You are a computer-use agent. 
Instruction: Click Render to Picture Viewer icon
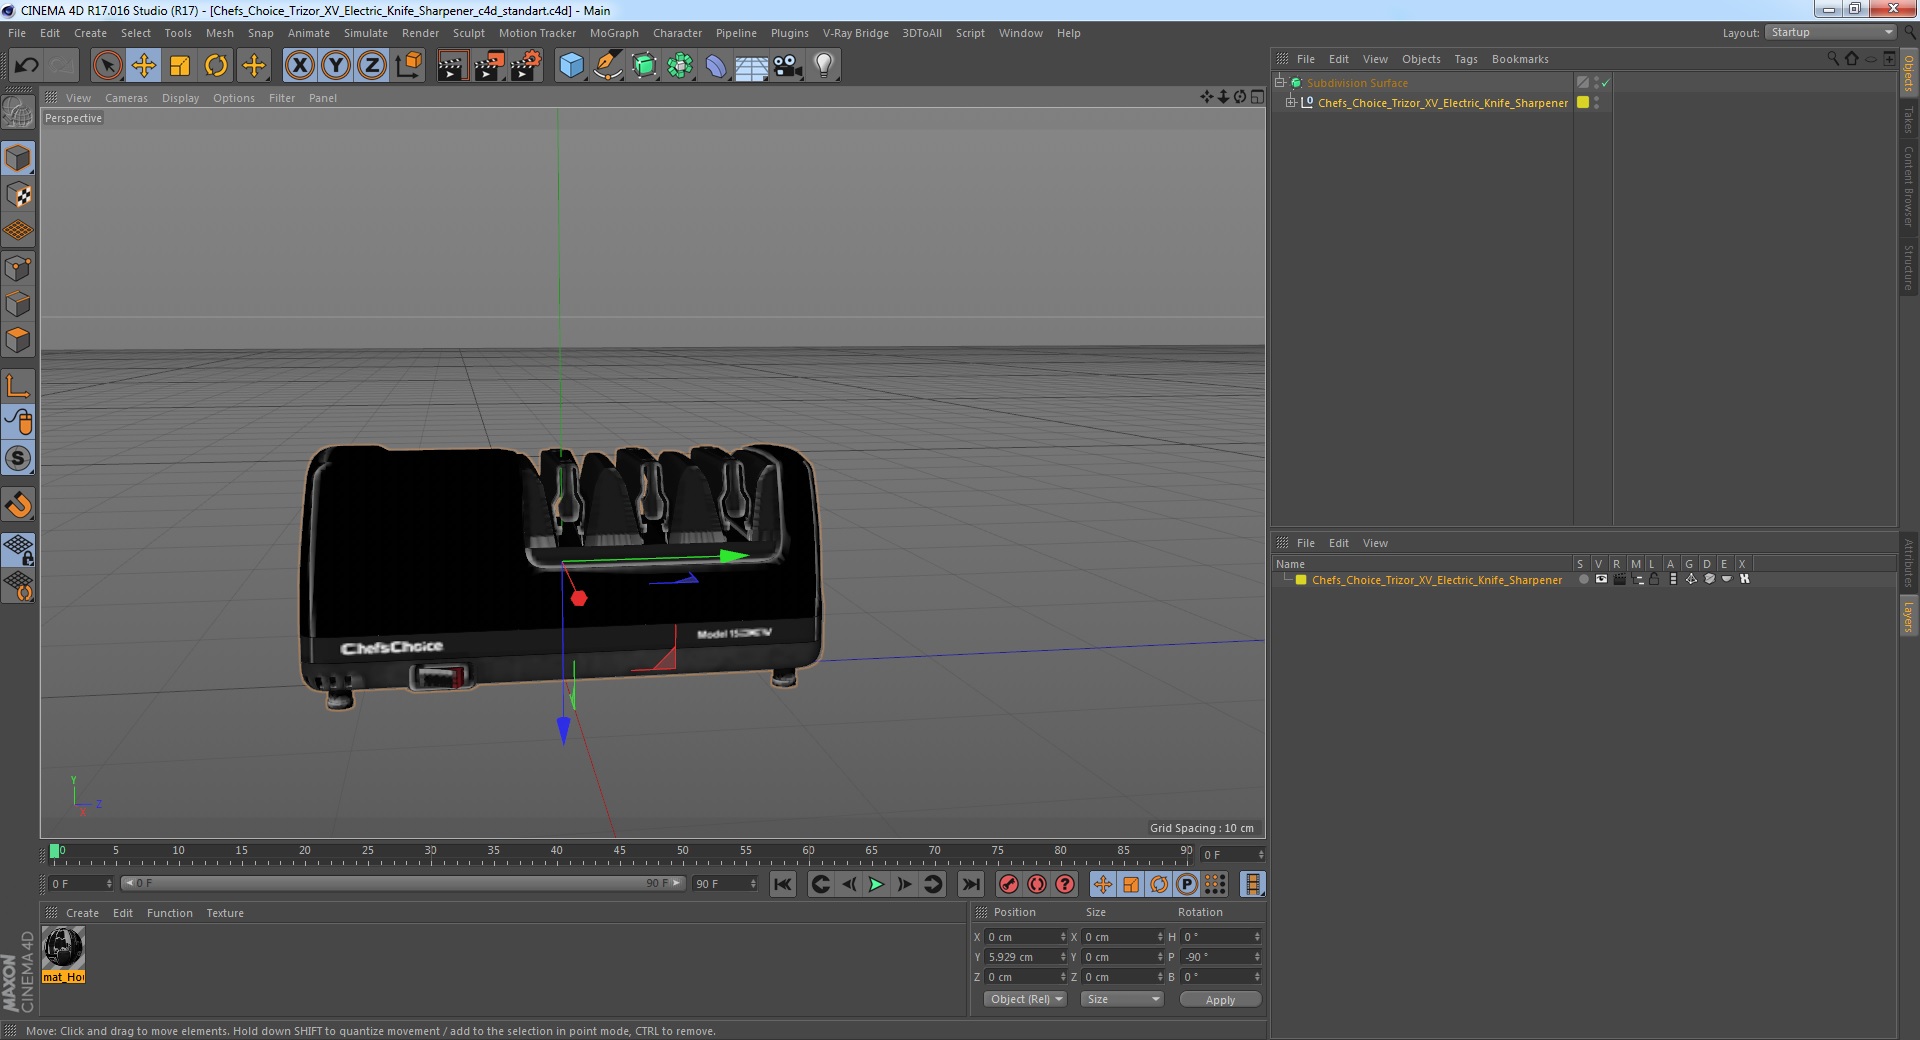(489, 66)
